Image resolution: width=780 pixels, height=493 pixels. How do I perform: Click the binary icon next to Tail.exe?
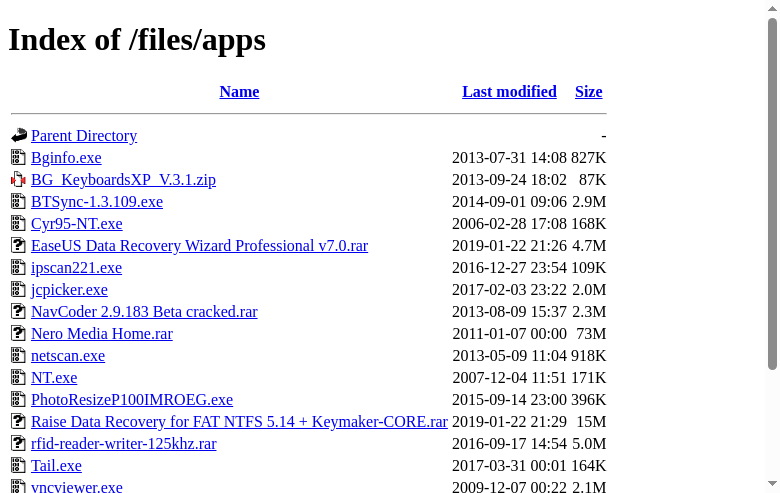pyautogui.click(x=18, y=465)
